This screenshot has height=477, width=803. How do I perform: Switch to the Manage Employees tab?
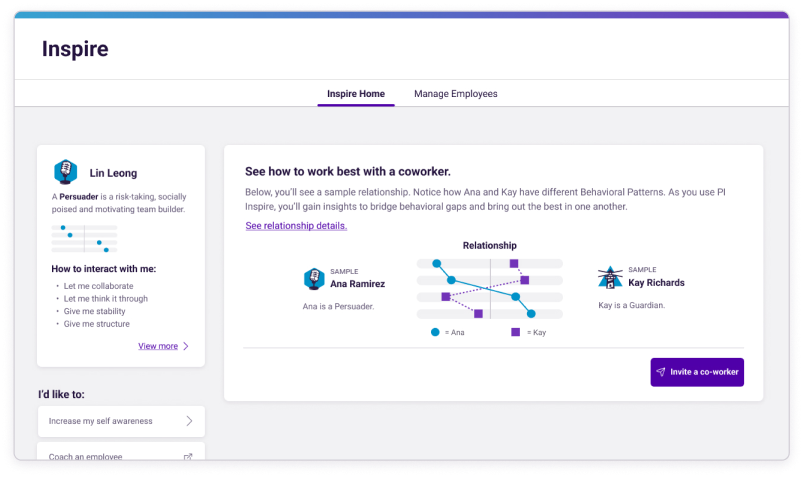point(456,94)
